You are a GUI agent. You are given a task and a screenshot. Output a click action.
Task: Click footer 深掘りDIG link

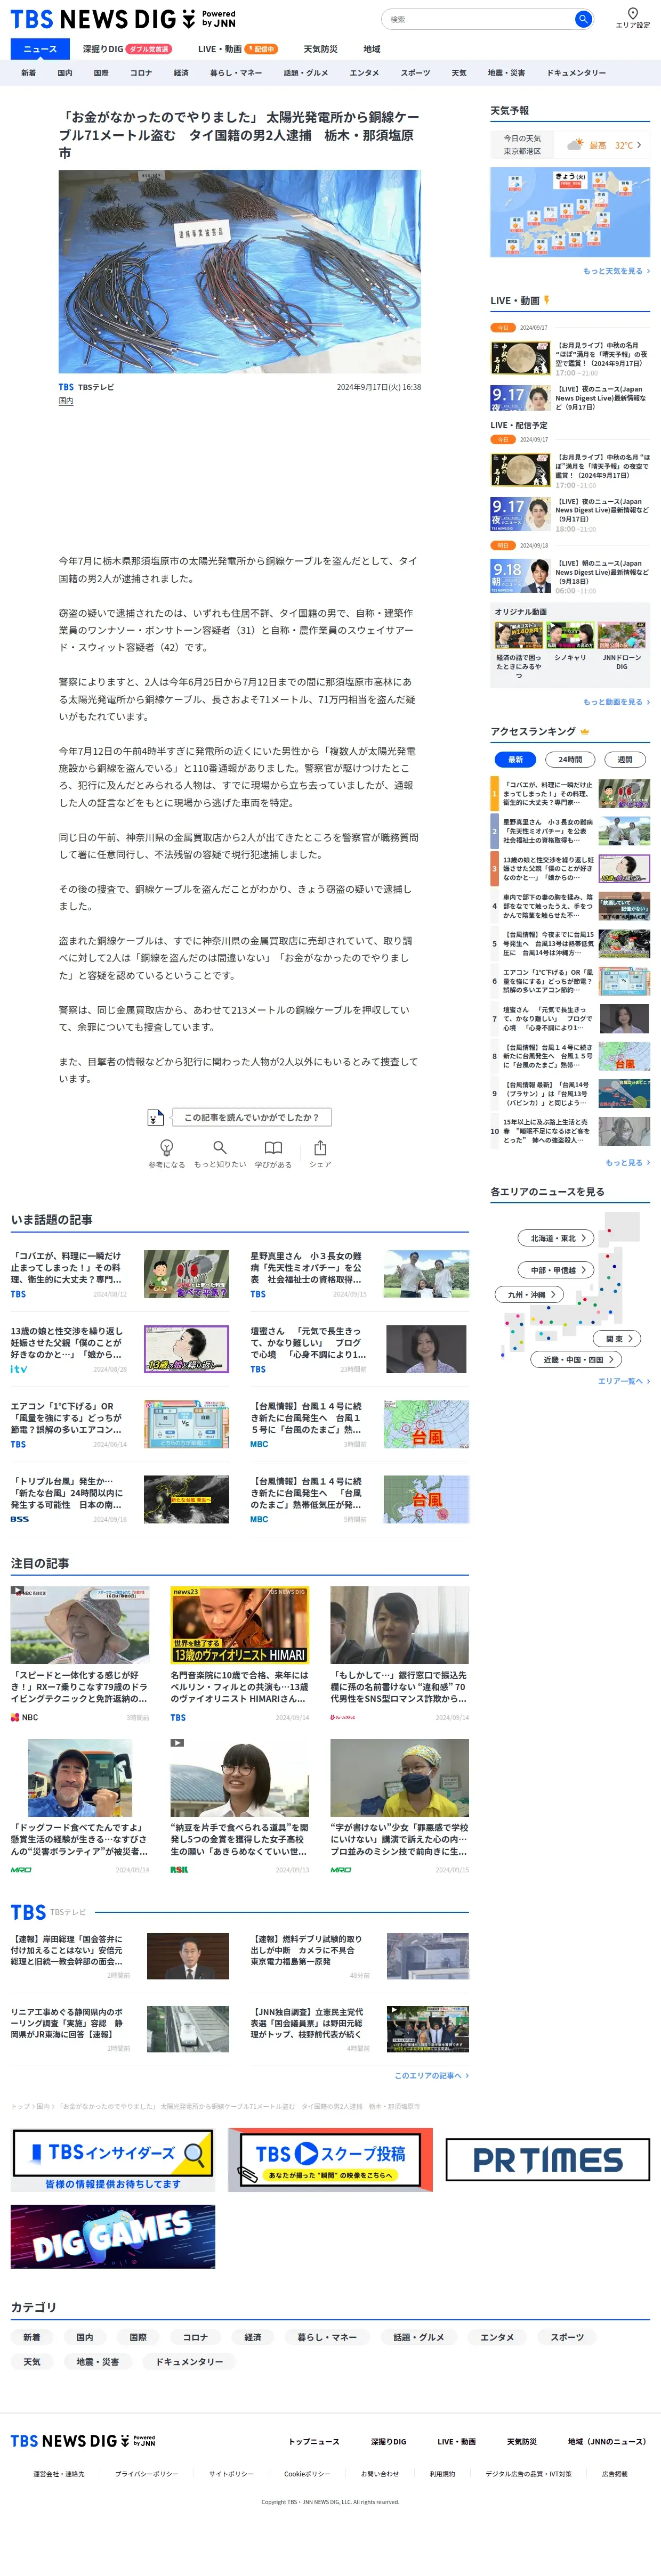(388, 2441)
